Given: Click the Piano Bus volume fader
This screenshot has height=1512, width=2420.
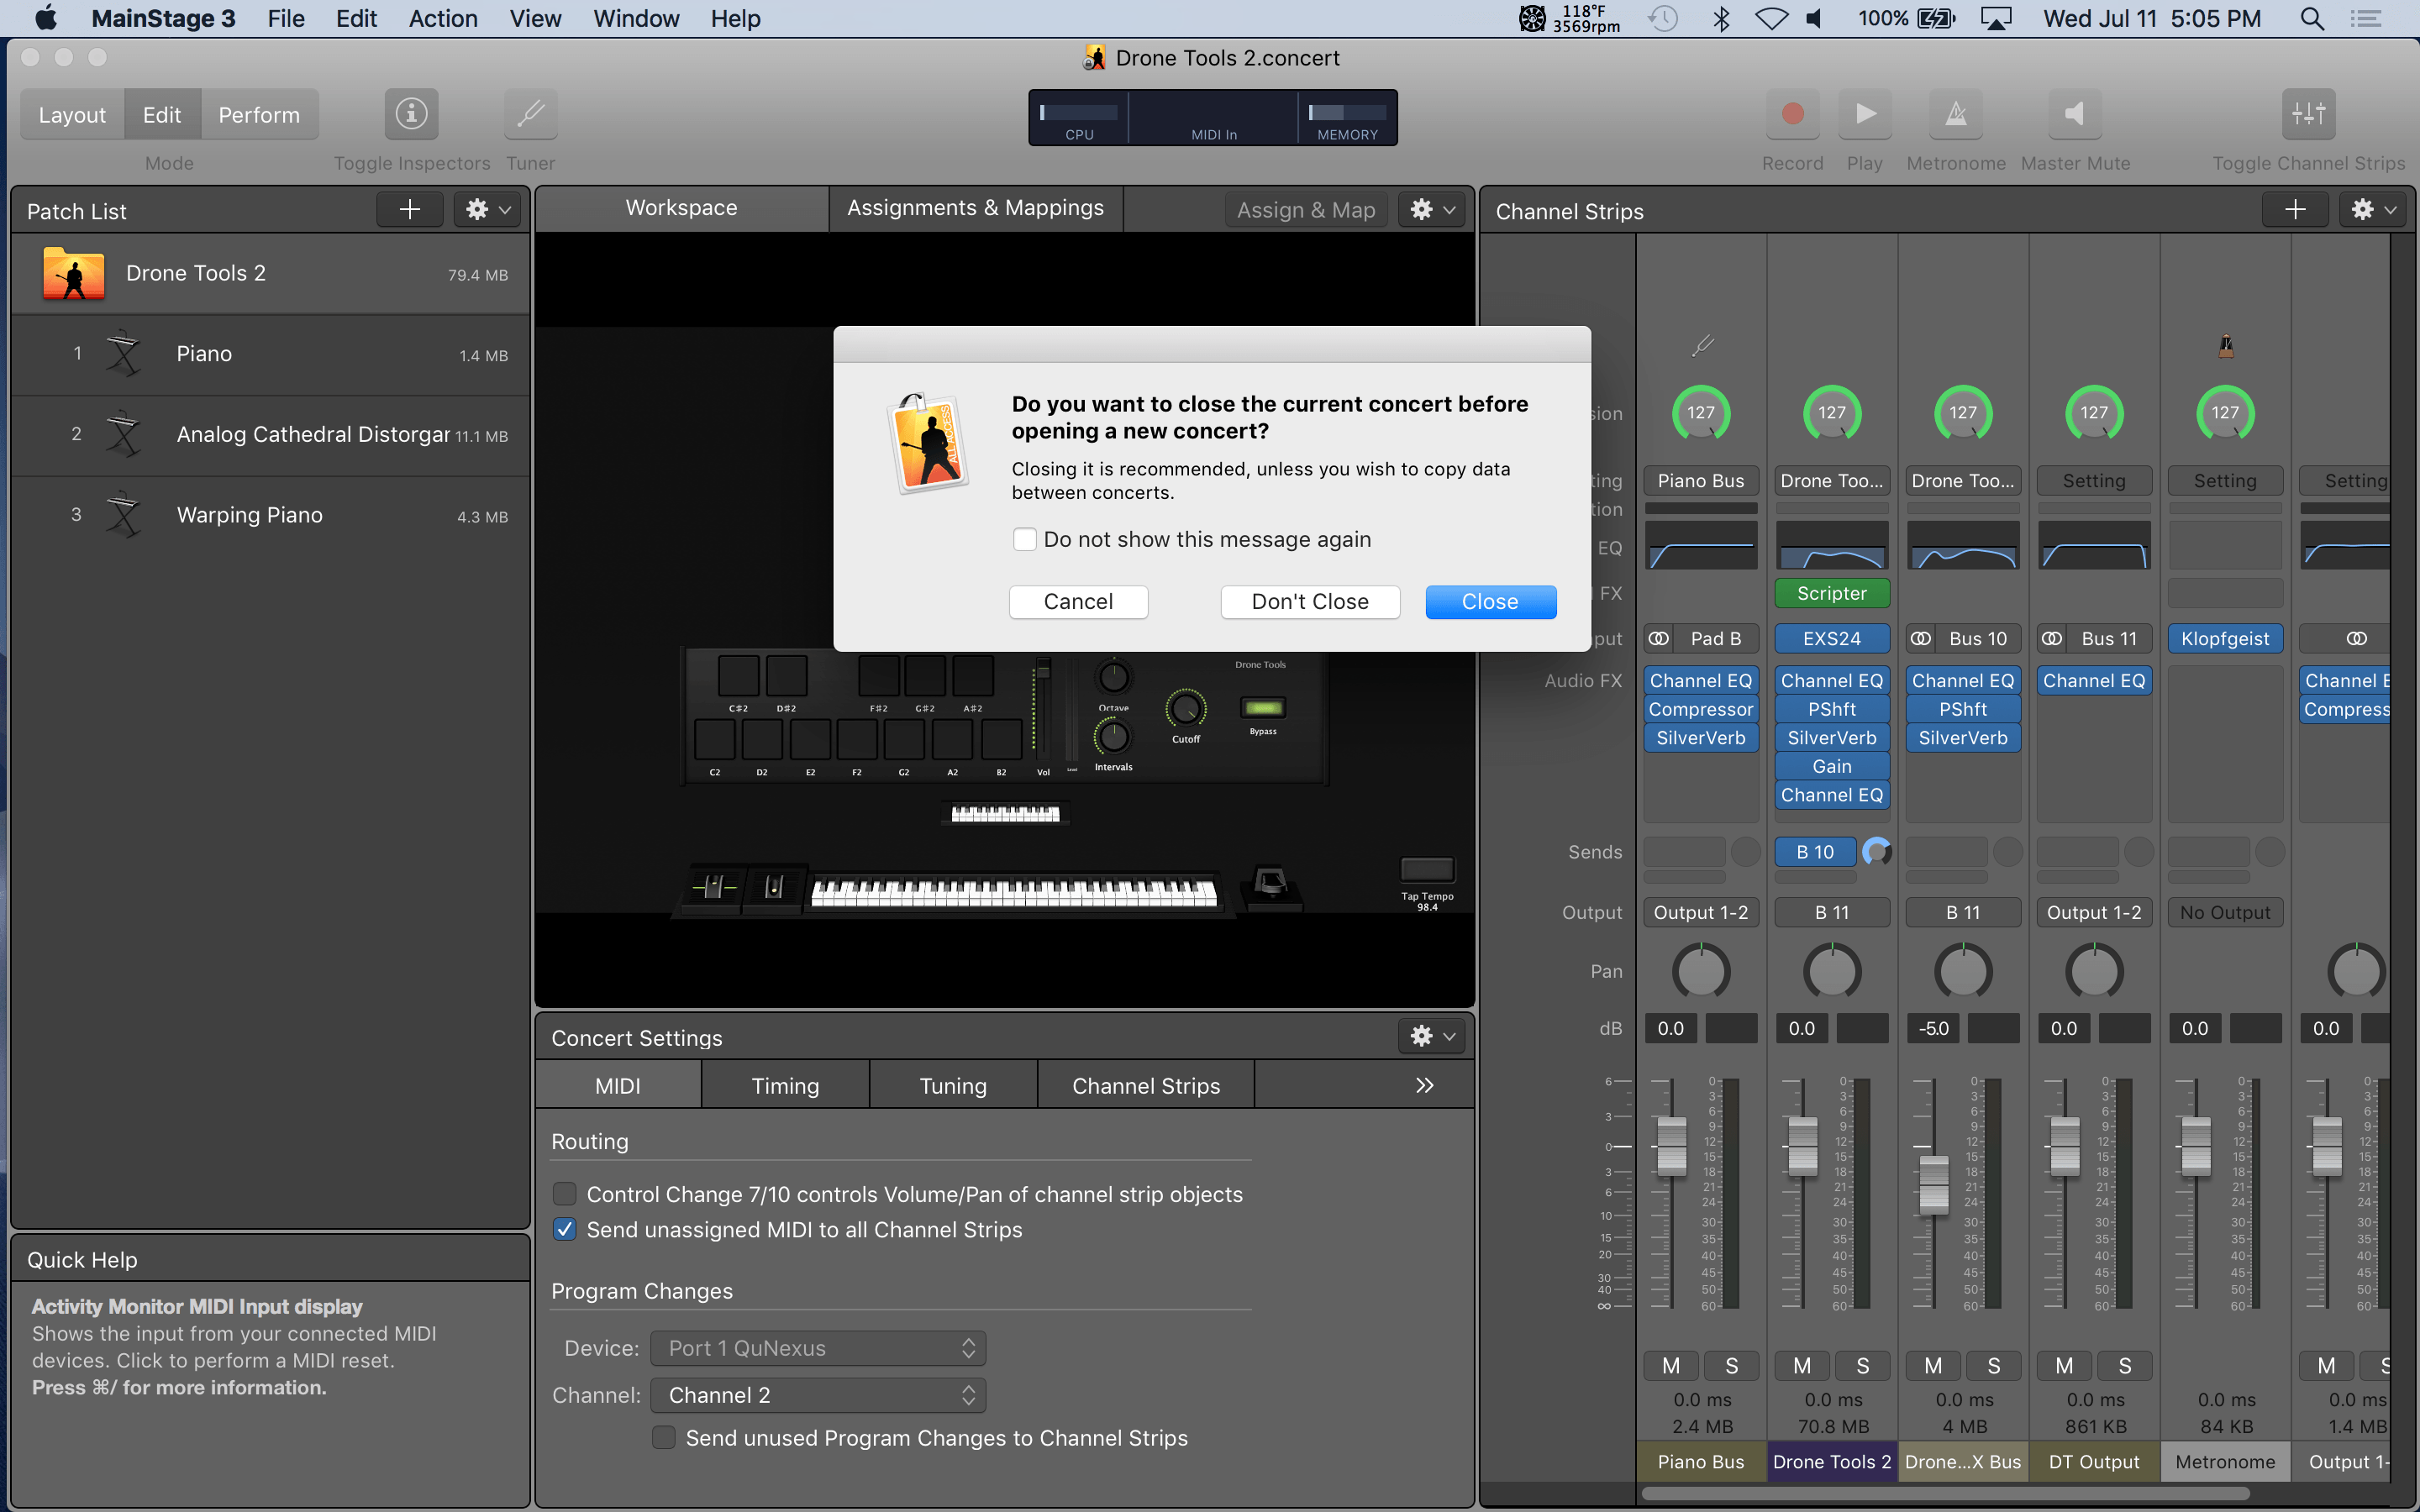Looking at the screenshot, I should (1671, 1146).
